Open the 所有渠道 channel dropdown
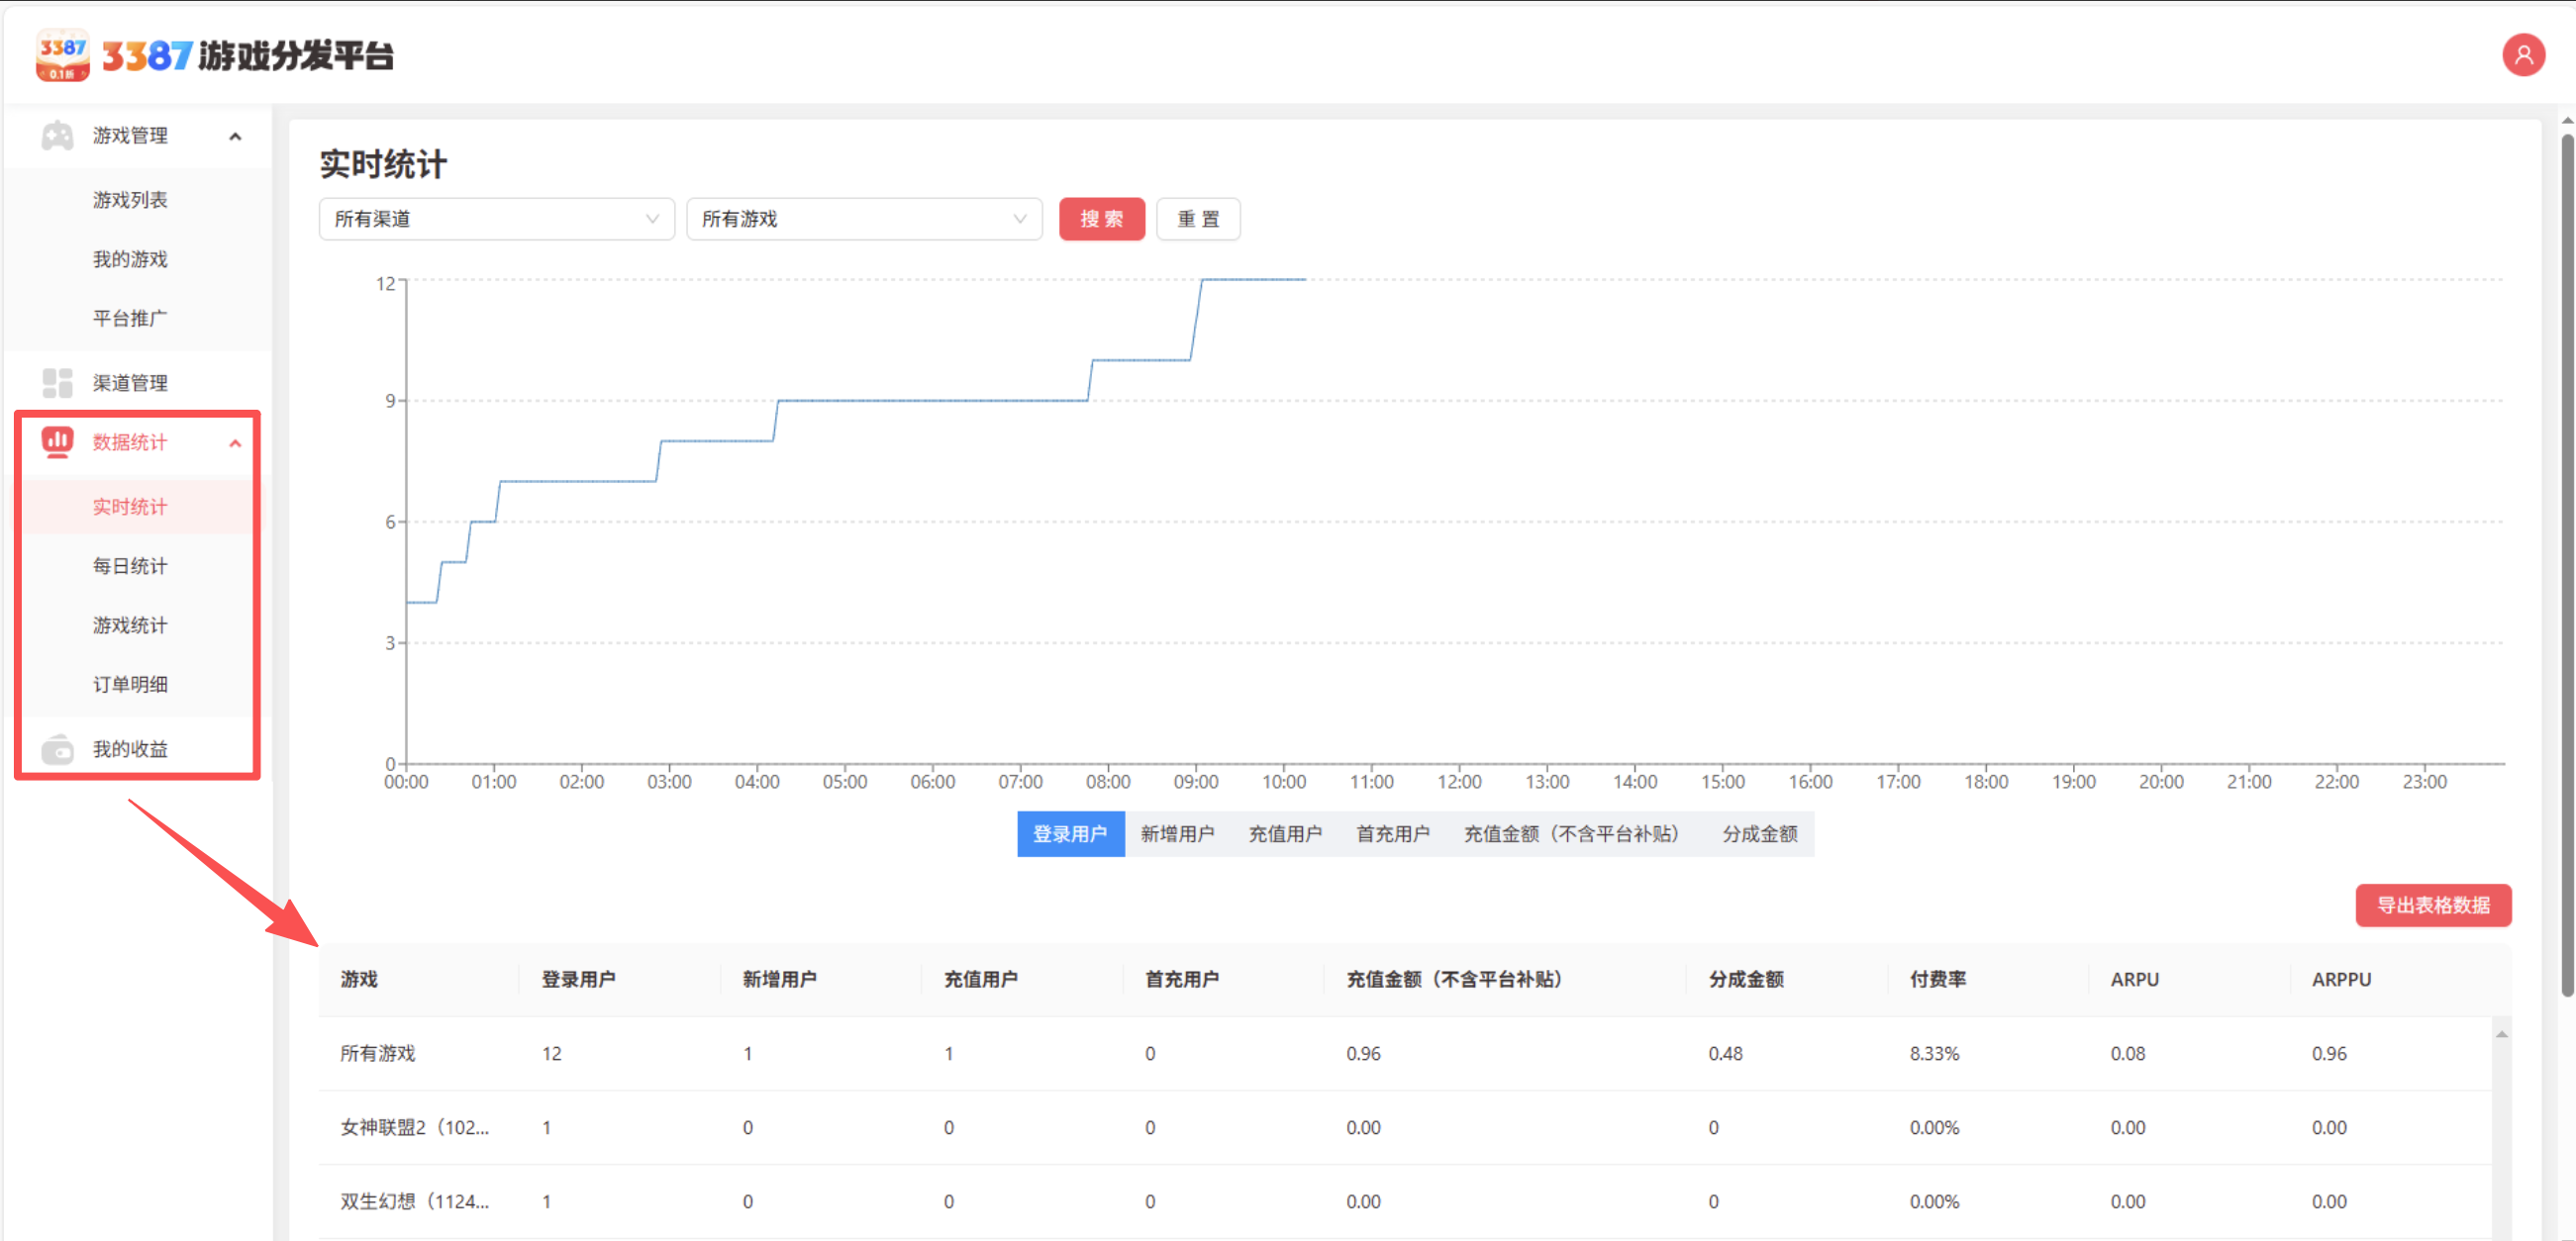This screenshot has width=2576, height=1241. [496, 219]
